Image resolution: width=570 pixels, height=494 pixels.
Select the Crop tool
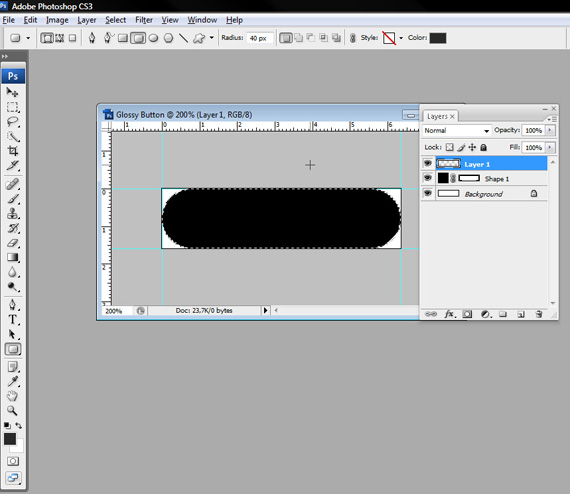(x=12, y=150)
